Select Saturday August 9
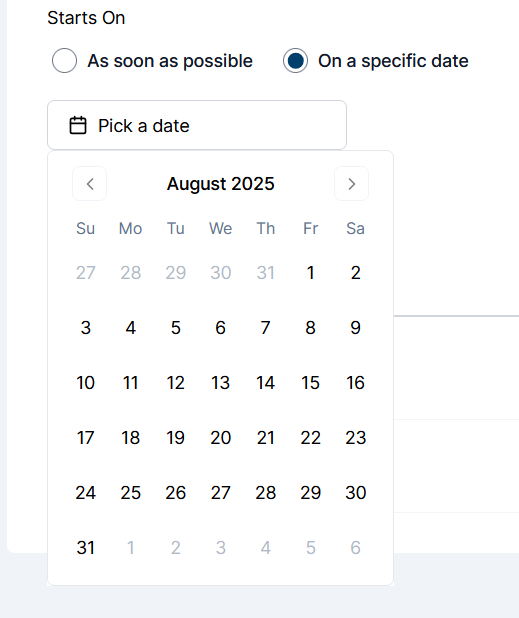 355,328
